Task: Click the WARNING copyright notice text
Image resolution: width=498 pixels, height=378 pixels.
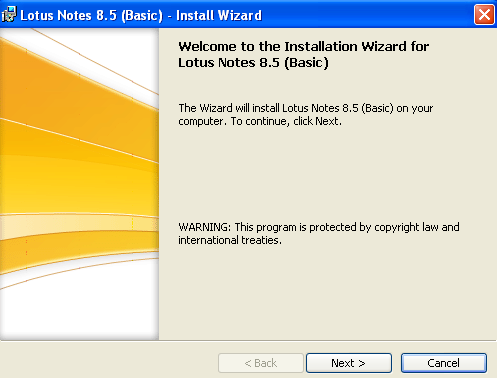Action: [x=319, y=233]
